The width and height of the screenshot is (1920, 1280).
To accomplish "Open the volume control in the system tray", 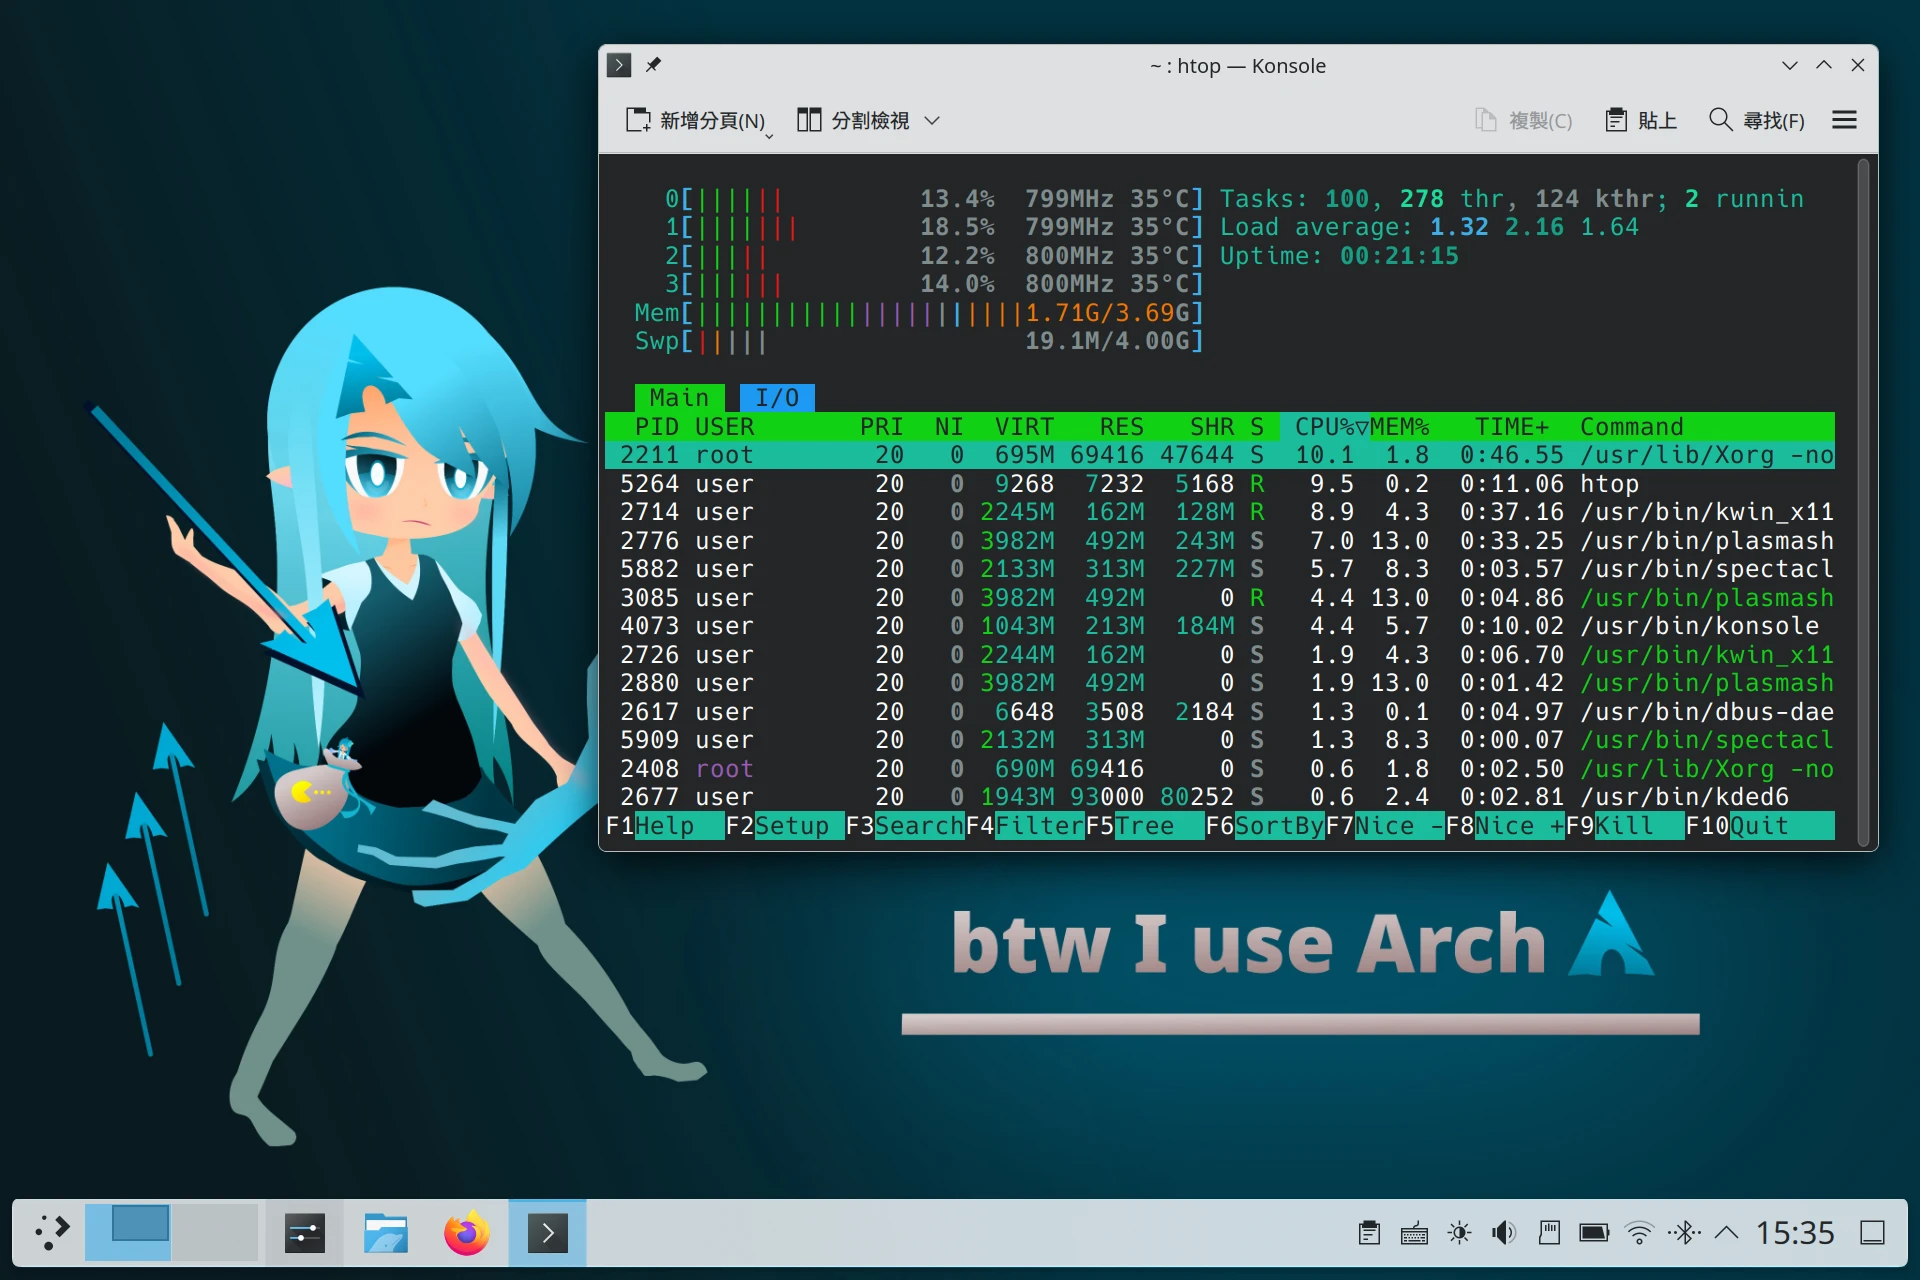I will (x=1503, y=1232).
